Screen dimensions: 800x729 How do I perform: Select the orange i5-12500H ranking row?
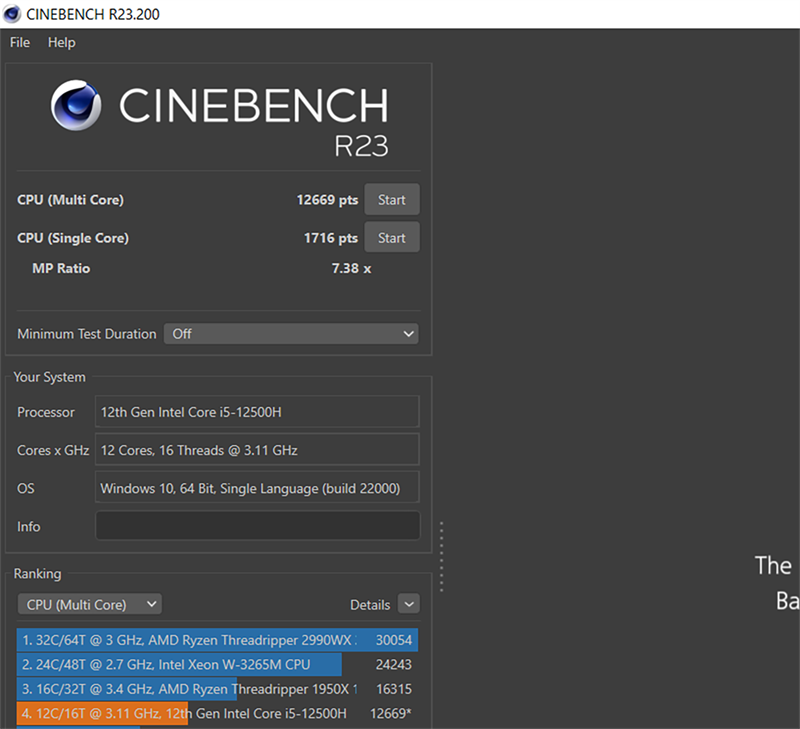coord(217,713)
